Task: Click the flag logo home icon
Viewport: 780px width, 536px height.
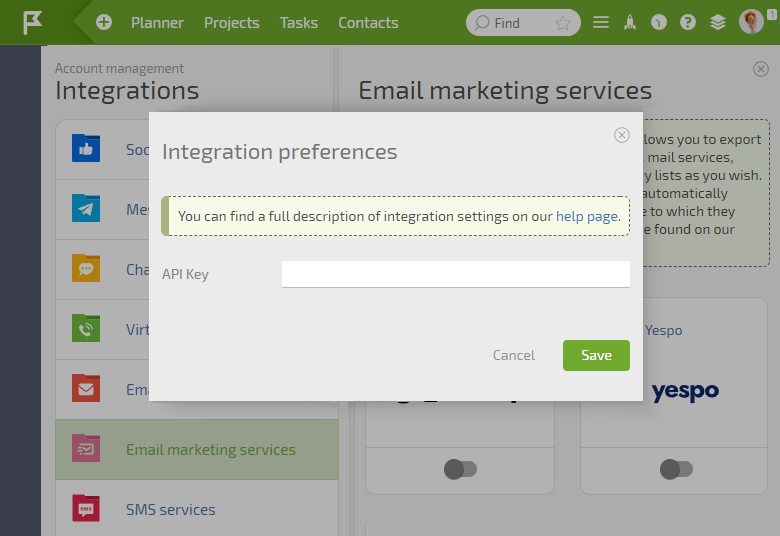Action: point(32,23)
